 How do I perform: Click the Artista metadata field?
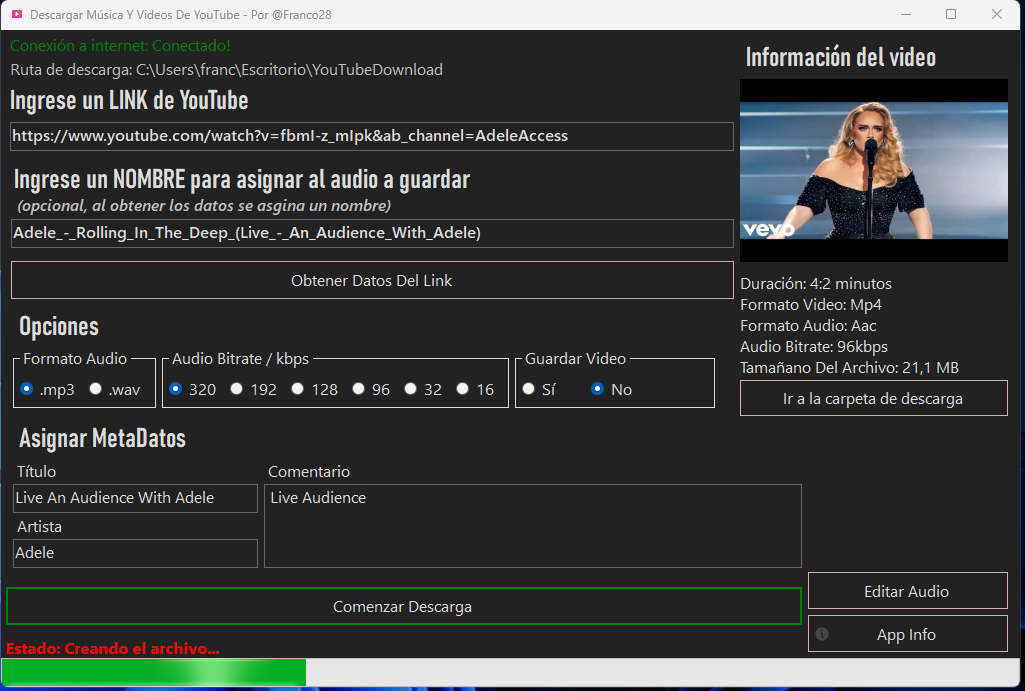pyautogui.click(x=135, y=553)
